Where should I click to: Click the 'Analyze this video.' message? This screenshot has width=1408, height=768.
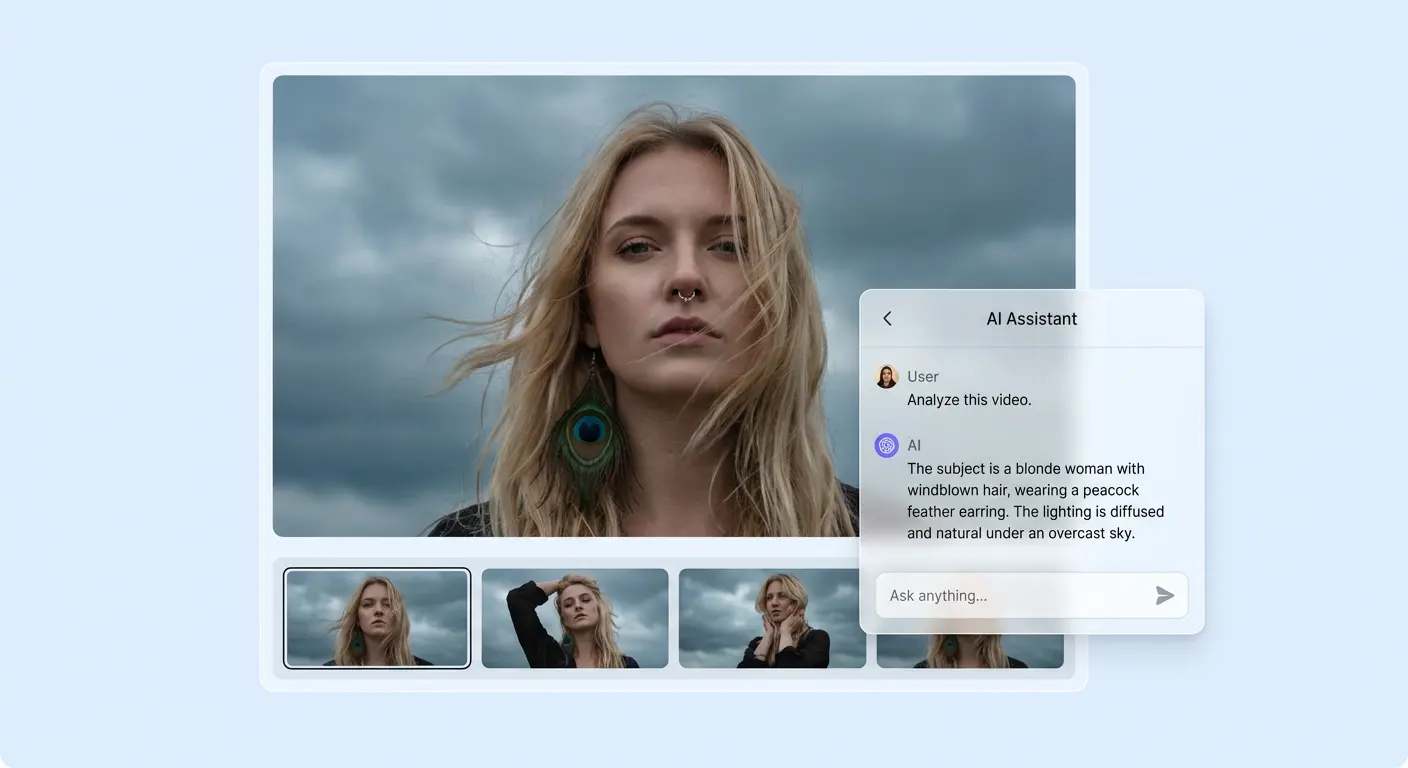pyautogui.click(x=968, y=399)
